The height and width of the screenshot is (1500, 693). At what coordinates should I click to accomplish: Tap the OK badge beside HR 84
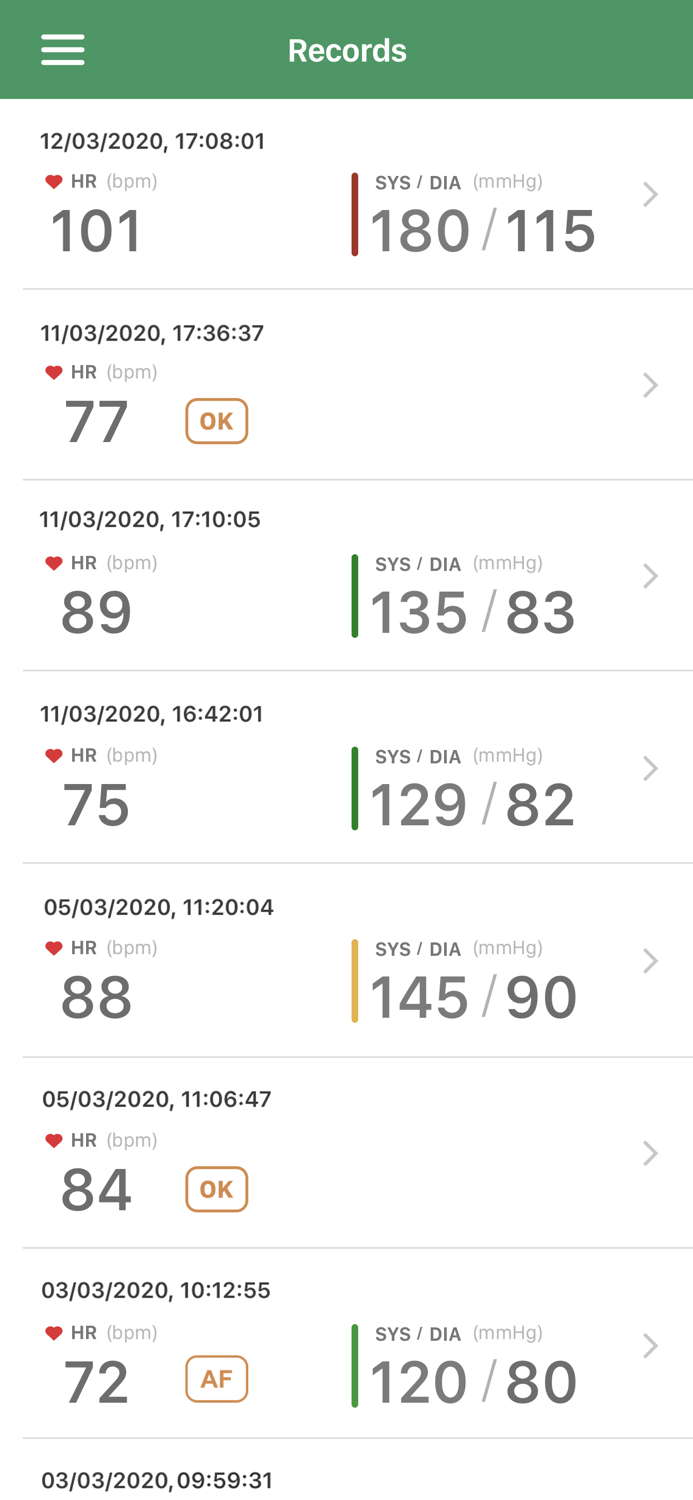pyautogui.click(x=216, y=1189)
